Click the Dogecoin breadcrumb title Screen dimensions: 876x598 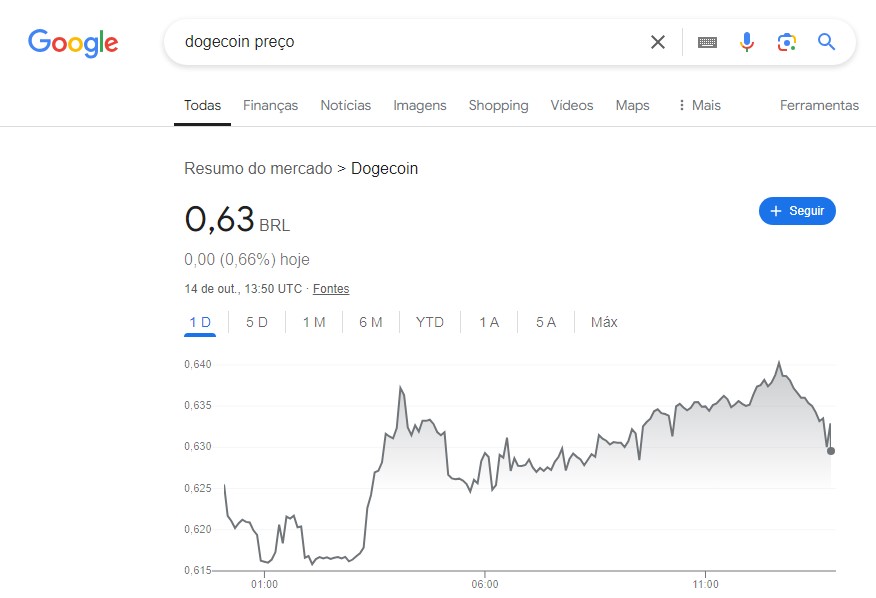(x=384, y=168)
